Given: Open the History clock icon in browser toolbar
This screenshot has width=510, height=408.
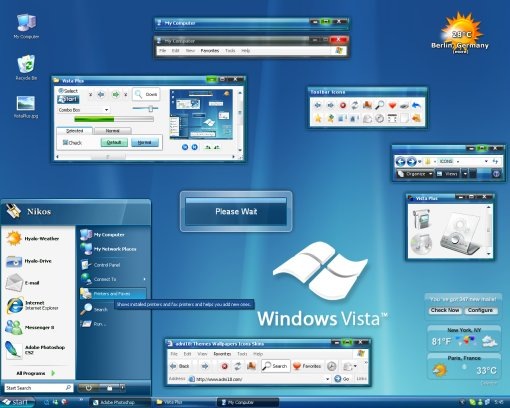Looking at the screenshot, I should (x=331, y=366).
